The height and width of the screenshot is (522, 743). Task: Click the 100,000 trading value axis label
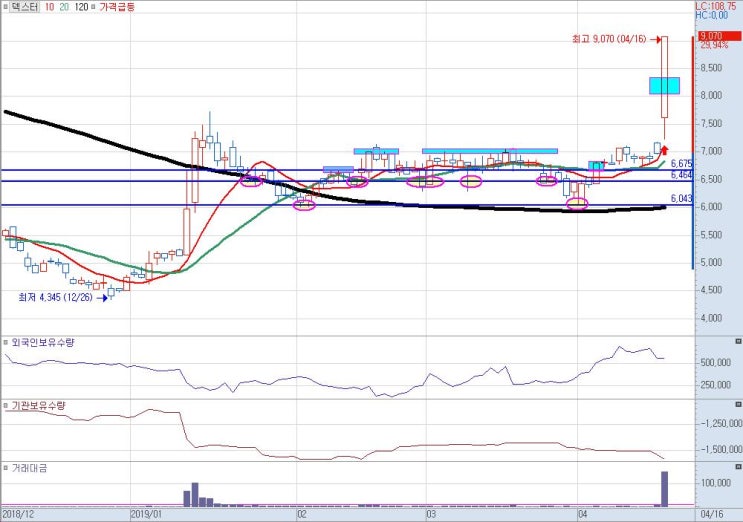(716, 483)
